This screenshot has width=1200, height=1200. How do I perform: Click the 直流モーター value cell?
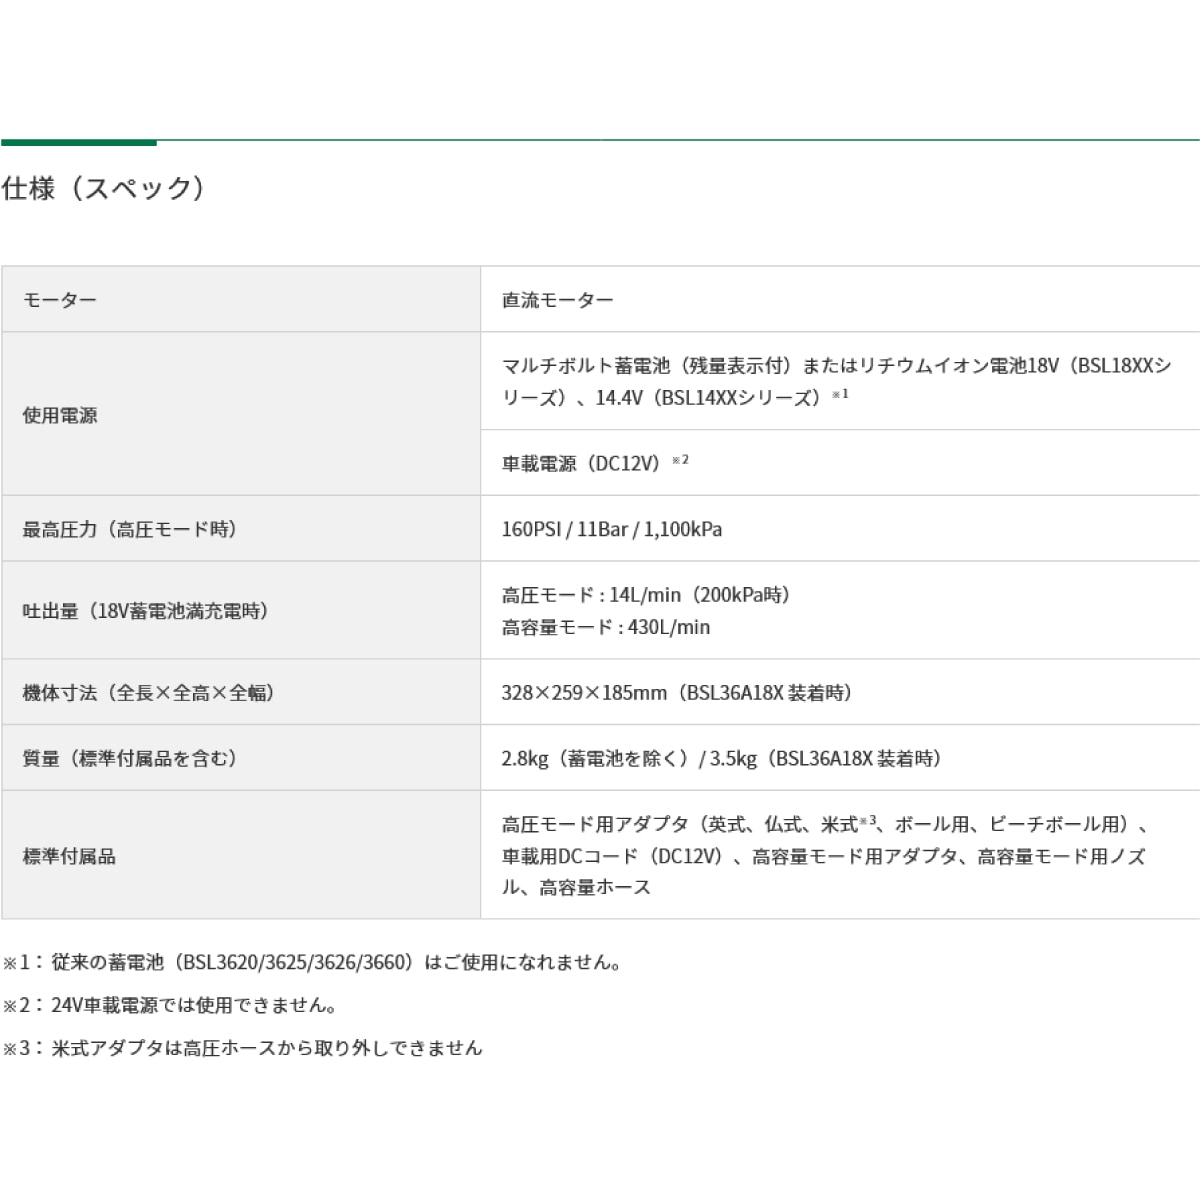(556, 297)
